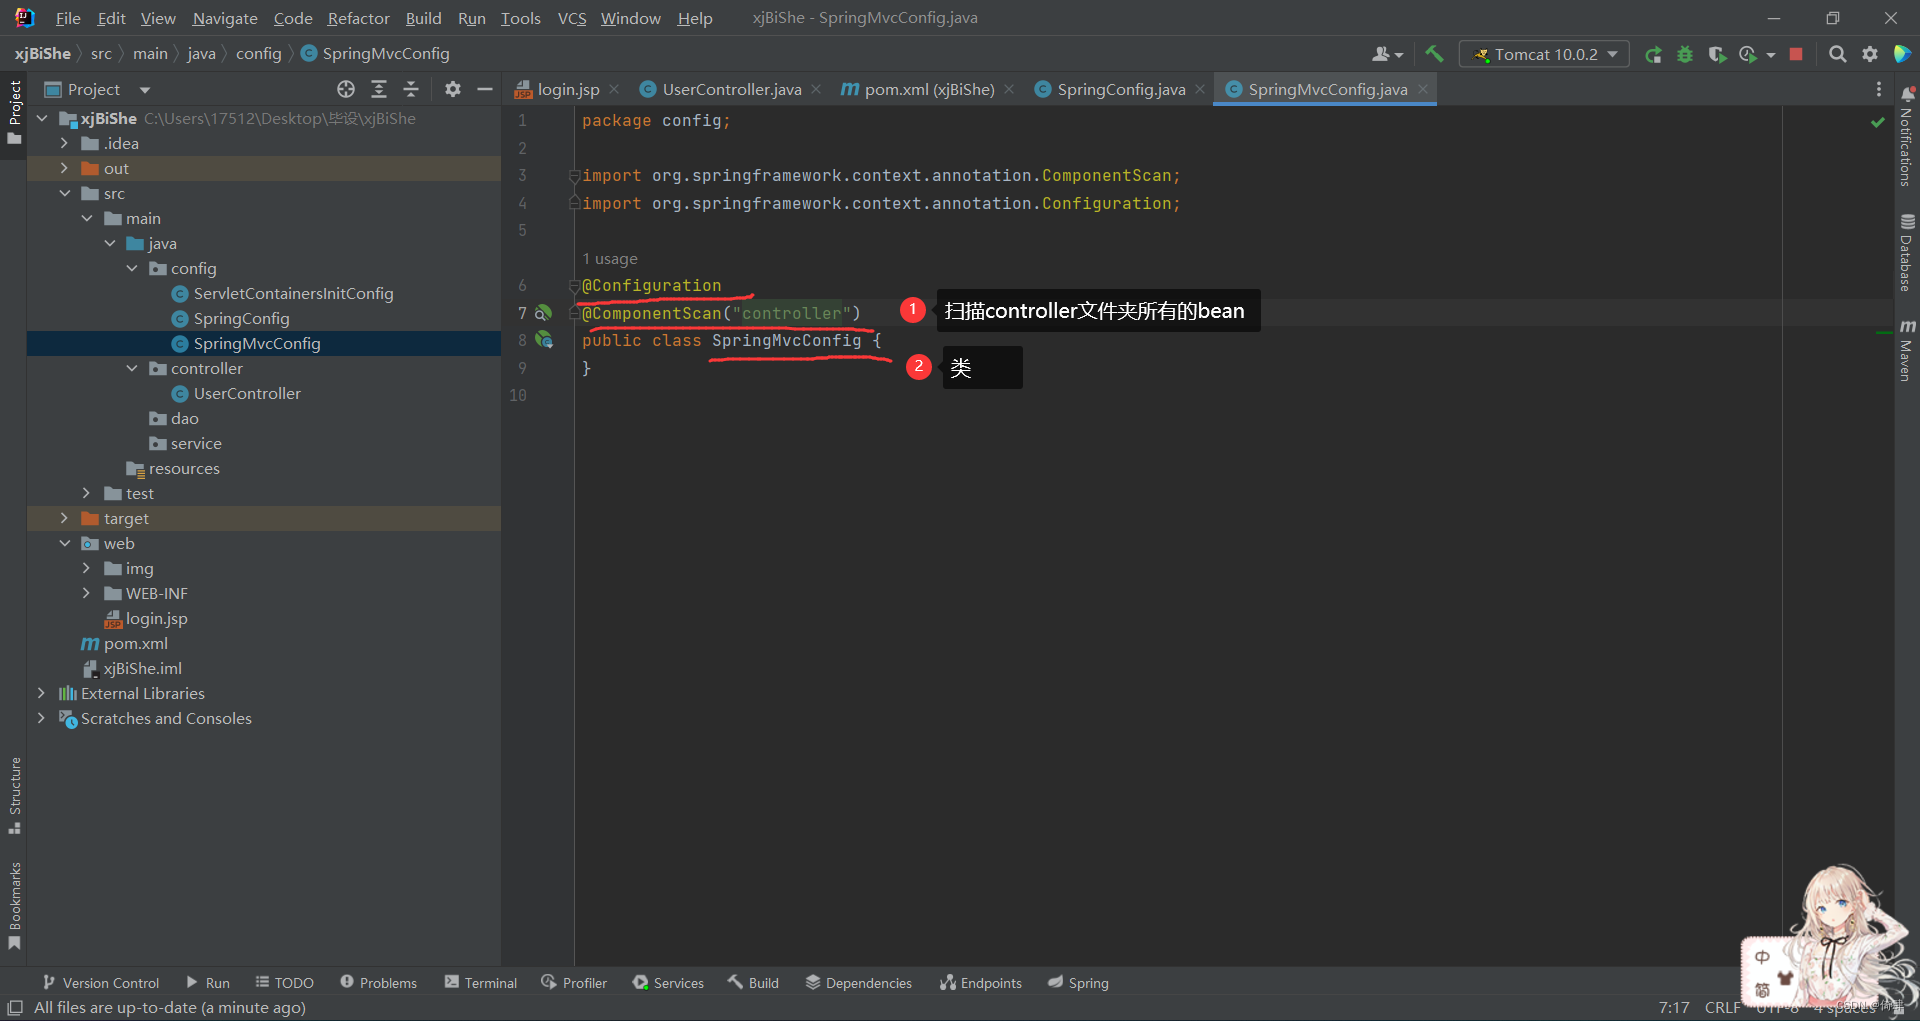Open Maven tool window

(x=1907, y=350)
